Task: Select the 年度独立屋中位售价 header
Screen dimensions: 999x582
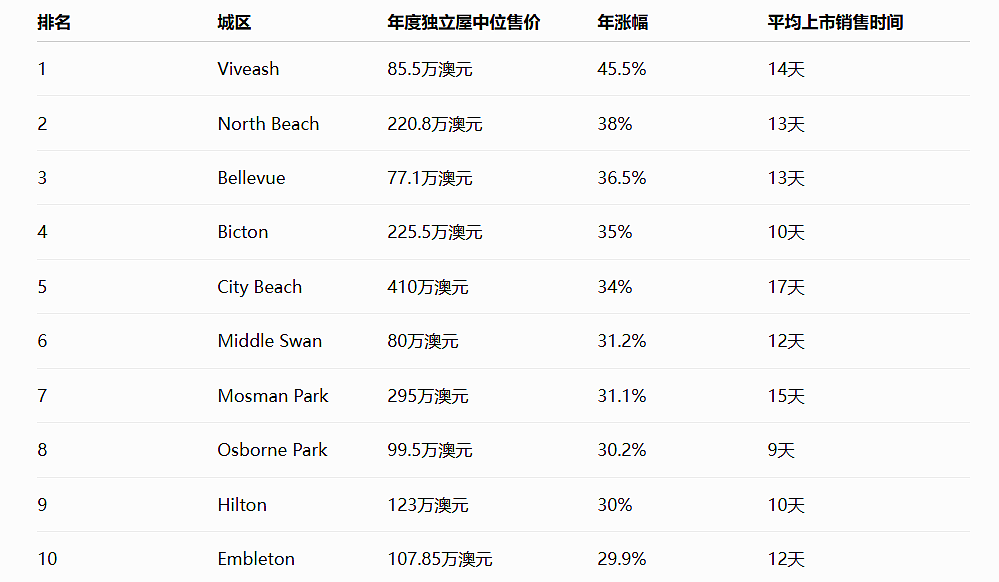Action: pyautogui.click(x=464, y=22)
